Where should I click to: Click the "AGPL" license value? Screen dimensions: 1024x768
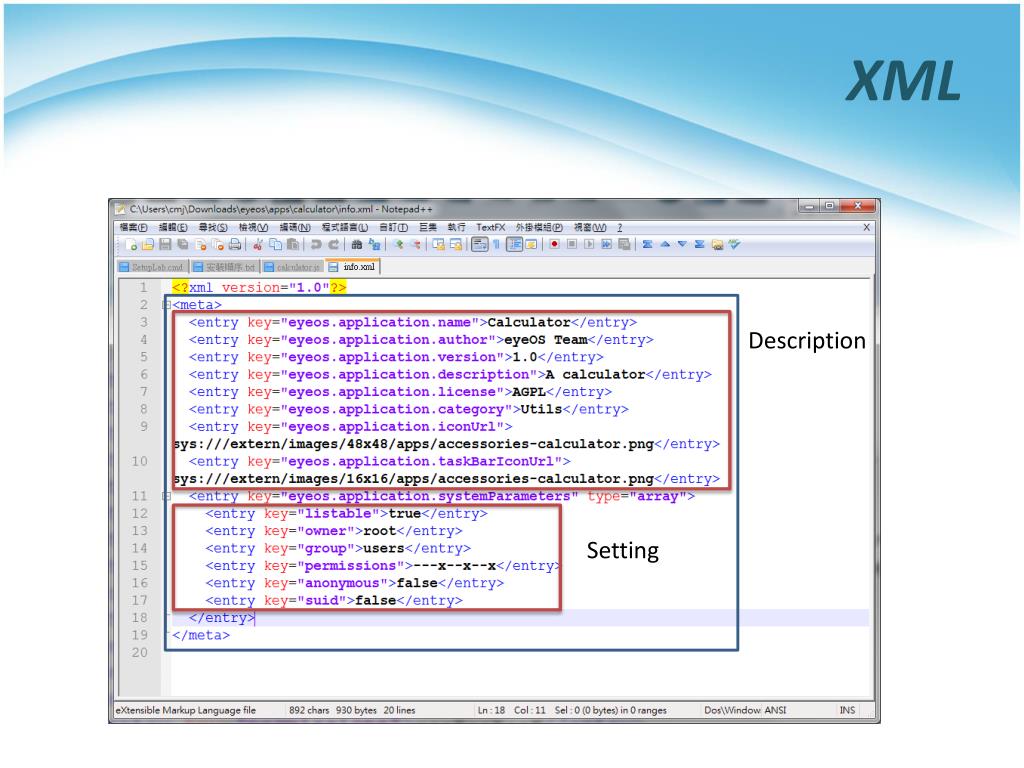point(529,392)
